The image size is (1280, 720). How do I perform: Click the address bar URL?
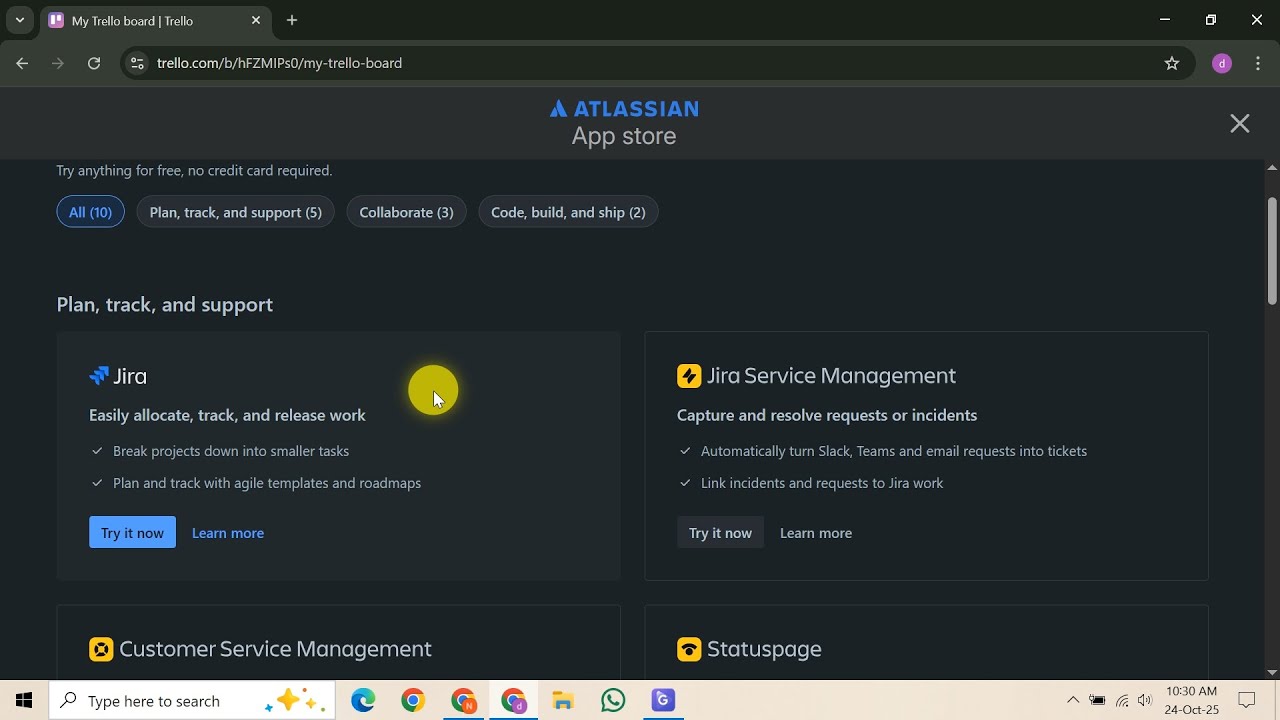(279, 63)
